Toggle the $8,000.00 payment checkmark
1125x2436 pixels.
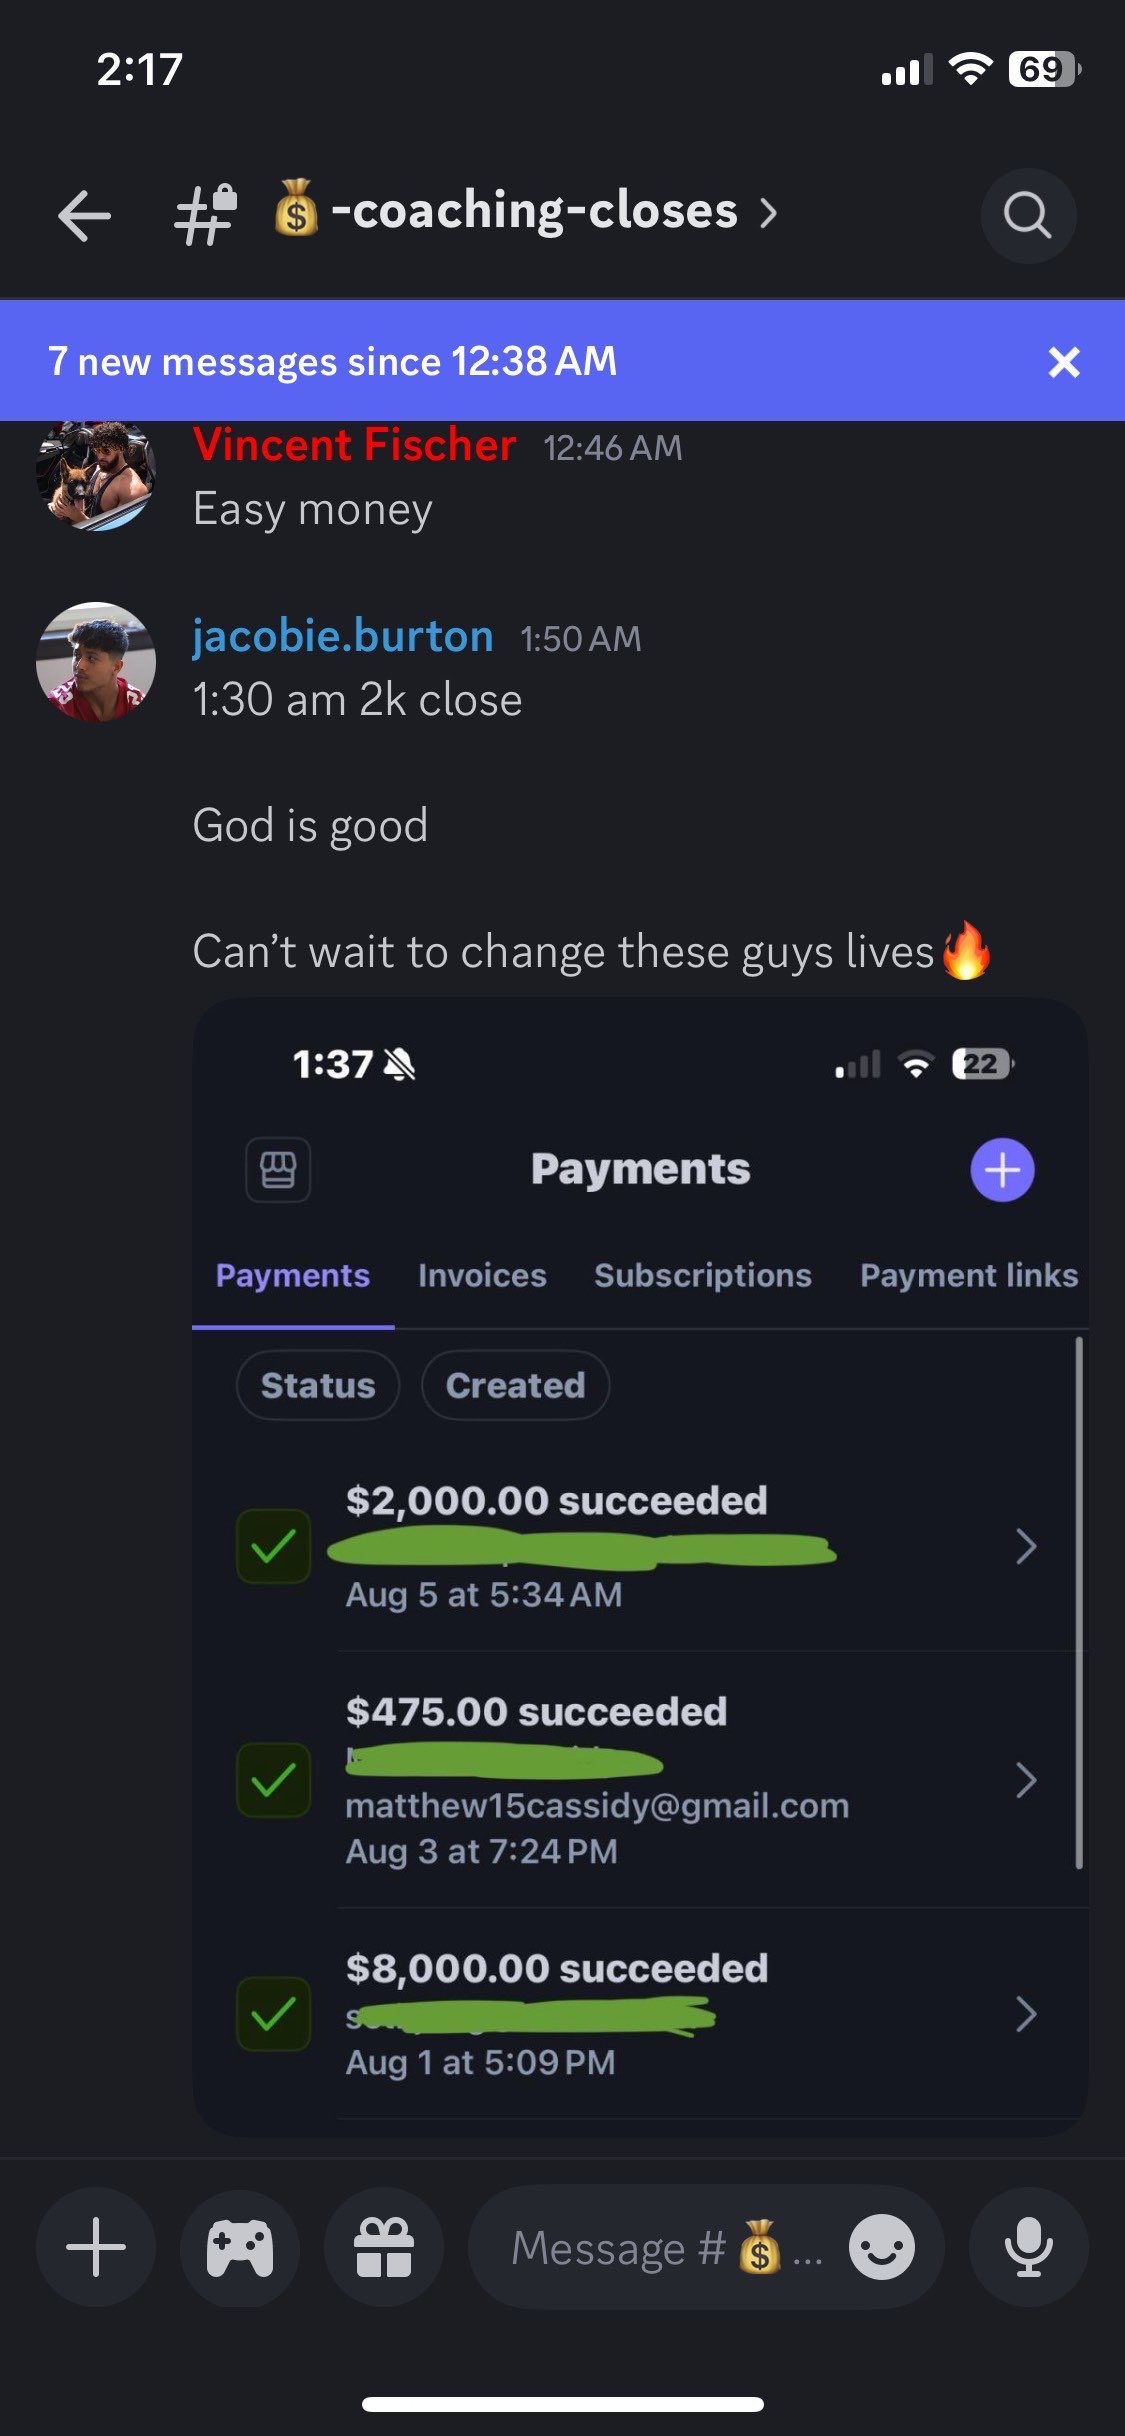coord(273,2014)
